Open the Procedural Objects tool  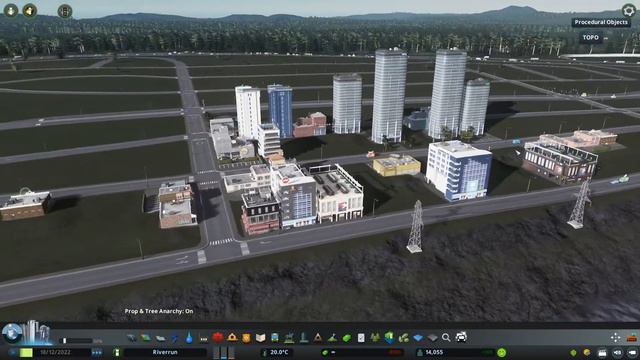click(601, 22)
